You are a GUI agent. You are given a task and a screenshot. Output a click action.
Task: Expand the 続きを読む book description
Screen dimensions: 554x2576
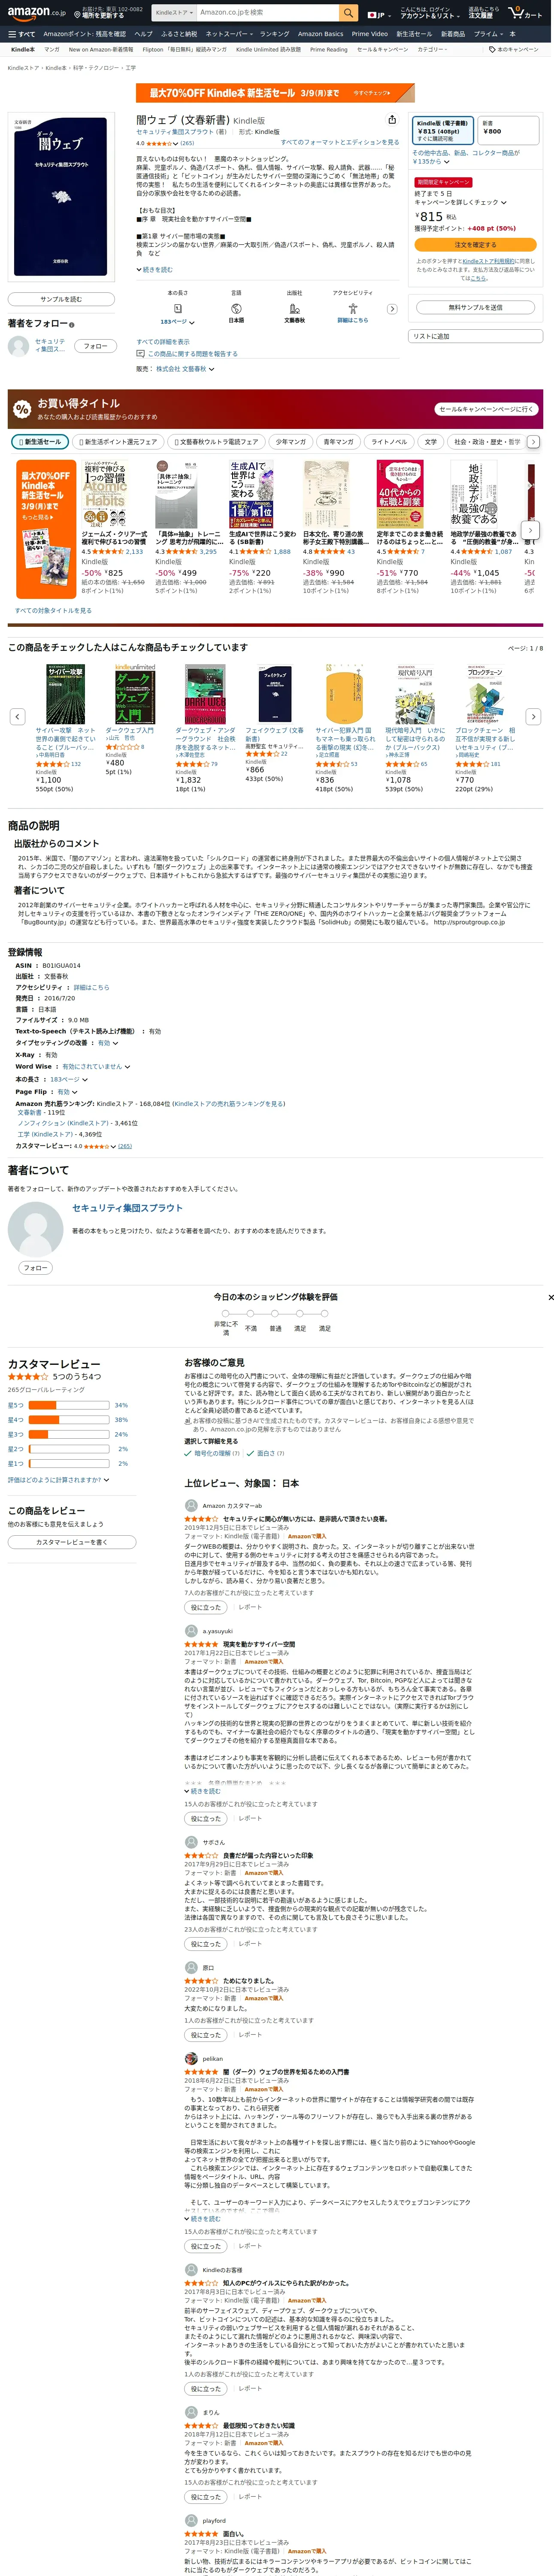click(x=155, y=270)
